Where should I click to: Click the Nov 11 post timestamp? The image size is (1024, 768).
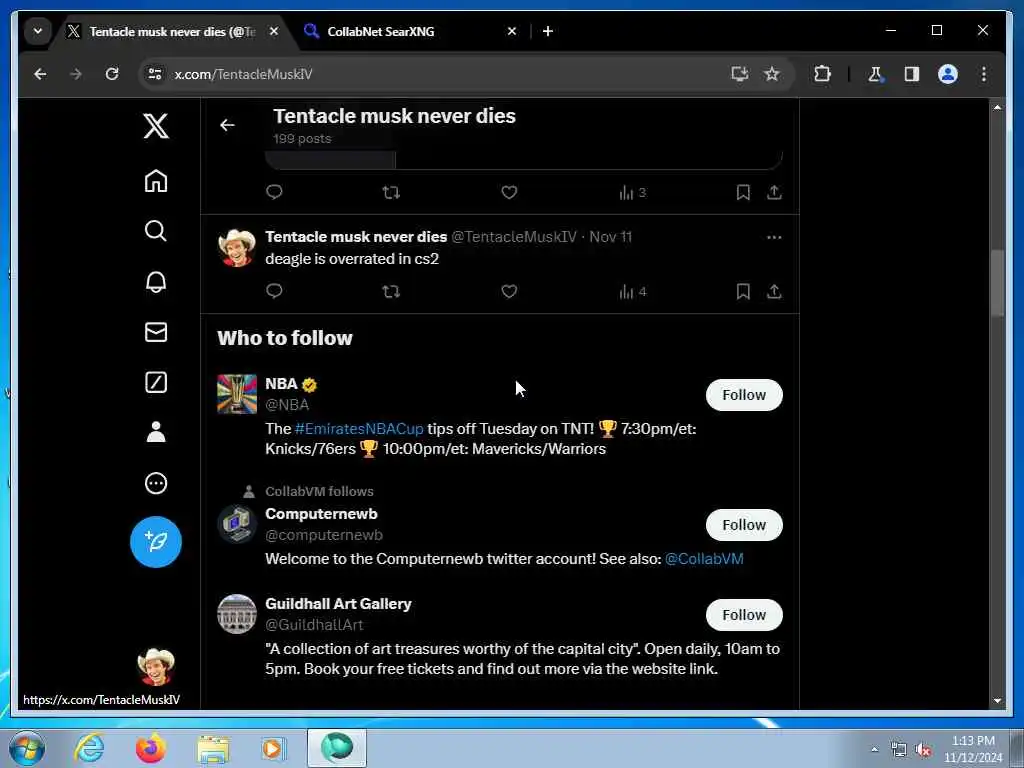pos(611,236)
